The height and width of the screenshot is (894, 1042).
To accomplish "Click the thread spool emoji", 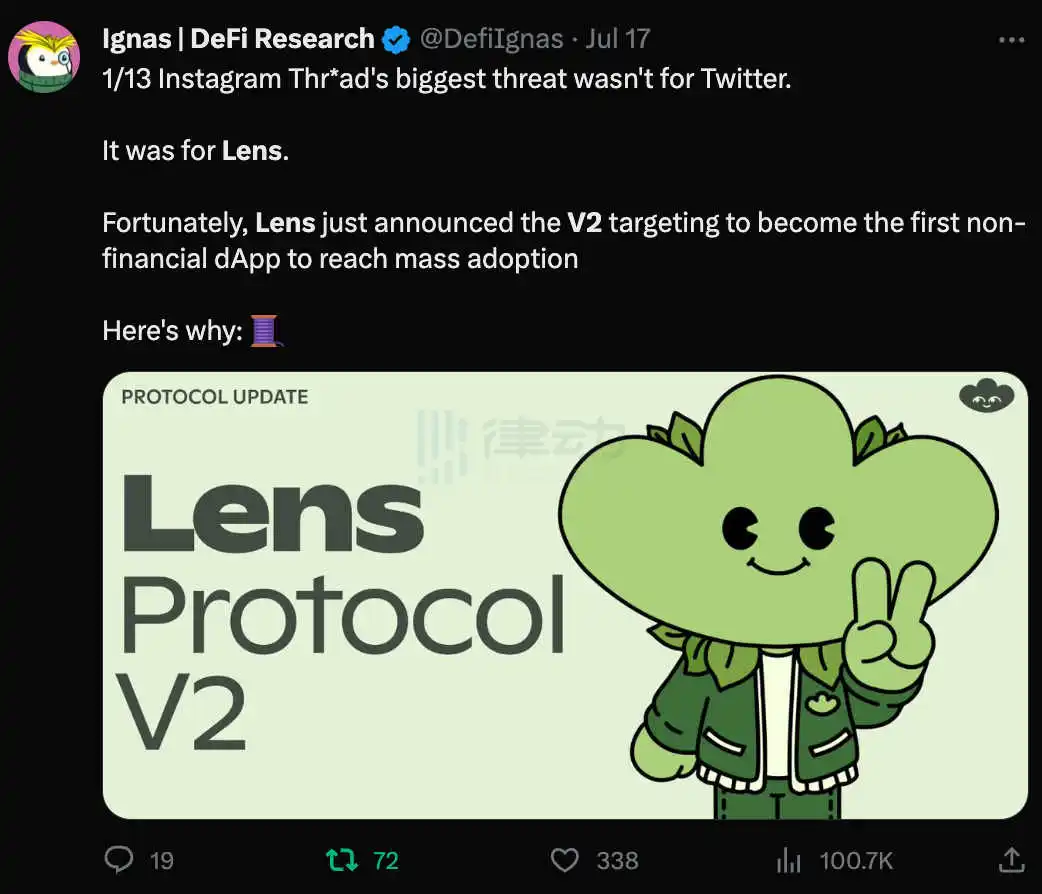I will (x=264, y=330).
